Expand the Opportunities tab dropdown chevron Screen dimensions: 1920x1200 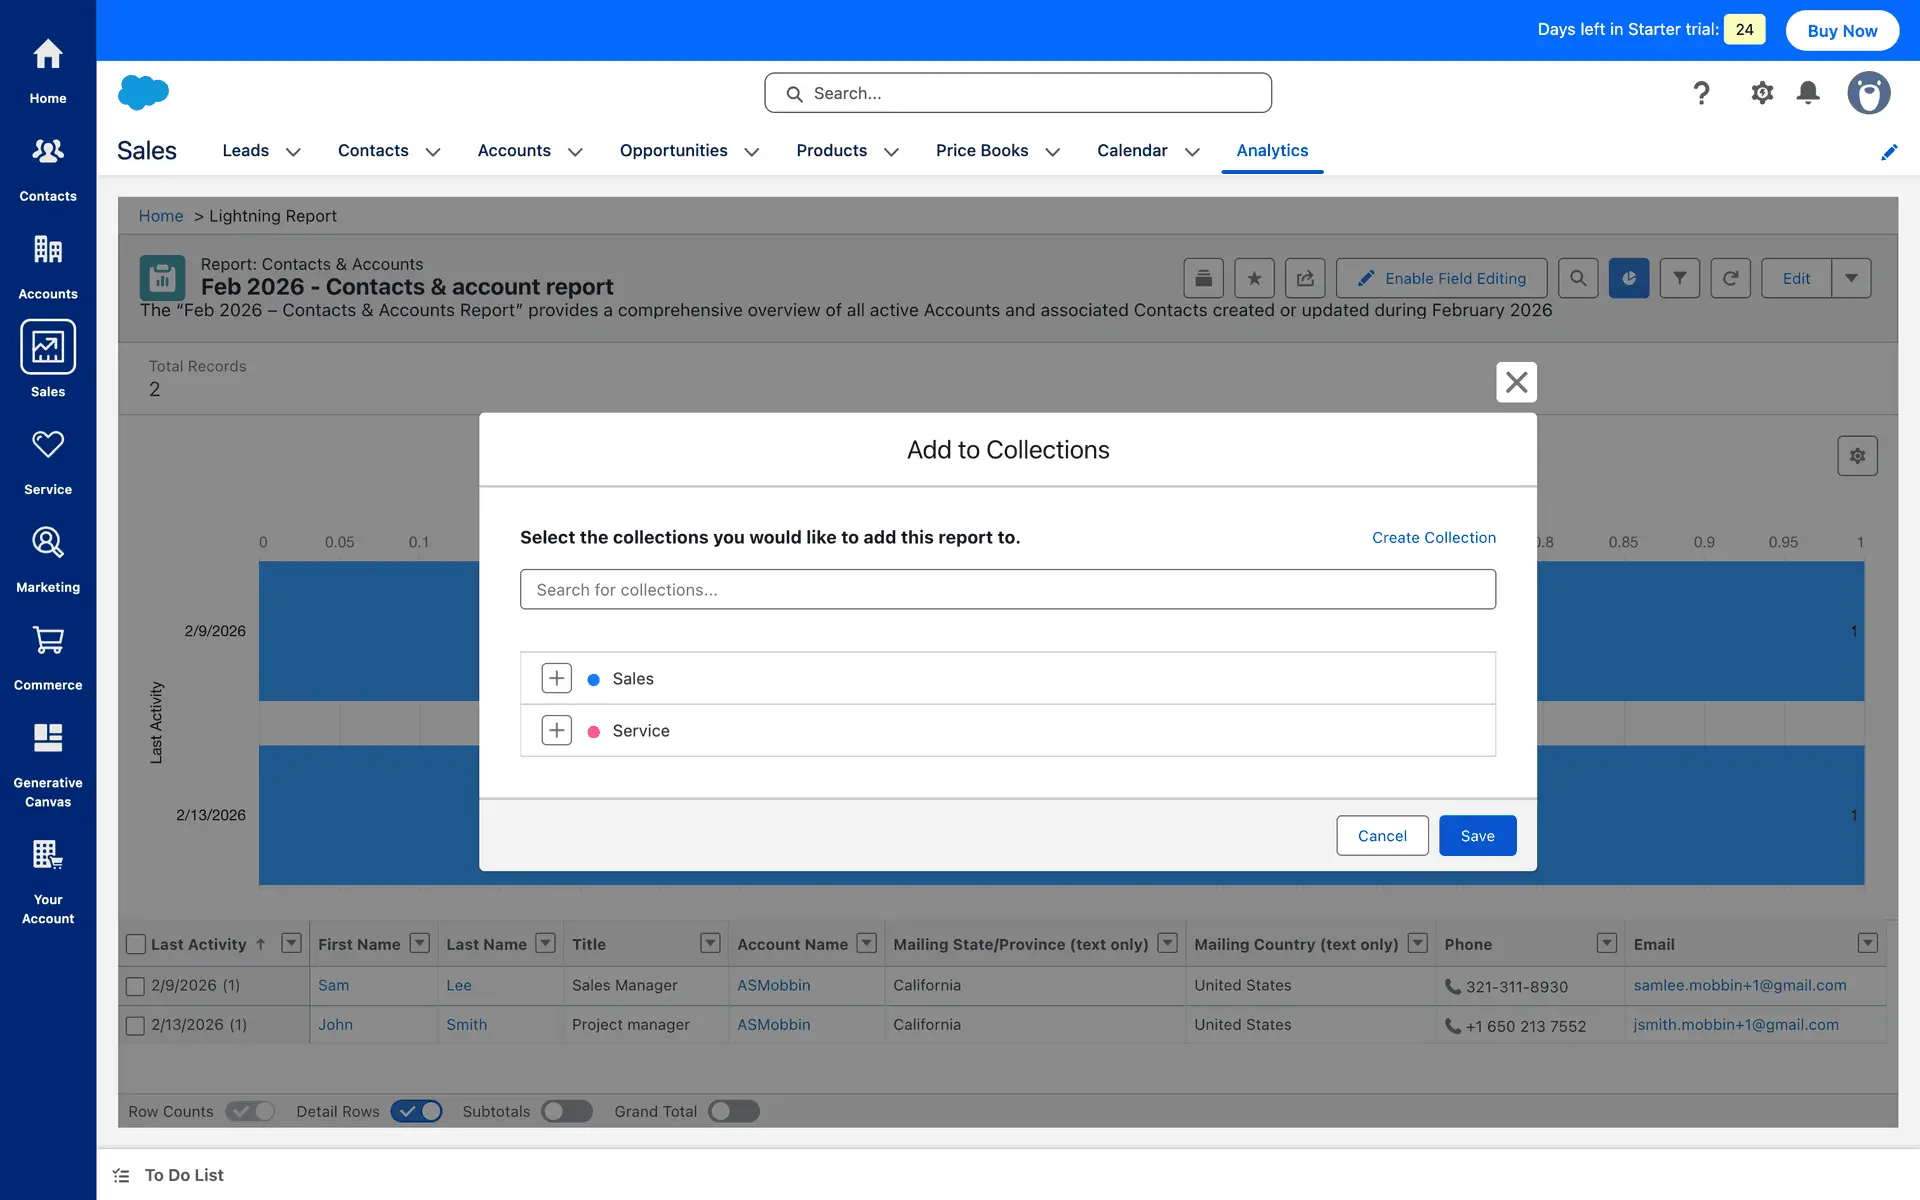coord(752,152)
